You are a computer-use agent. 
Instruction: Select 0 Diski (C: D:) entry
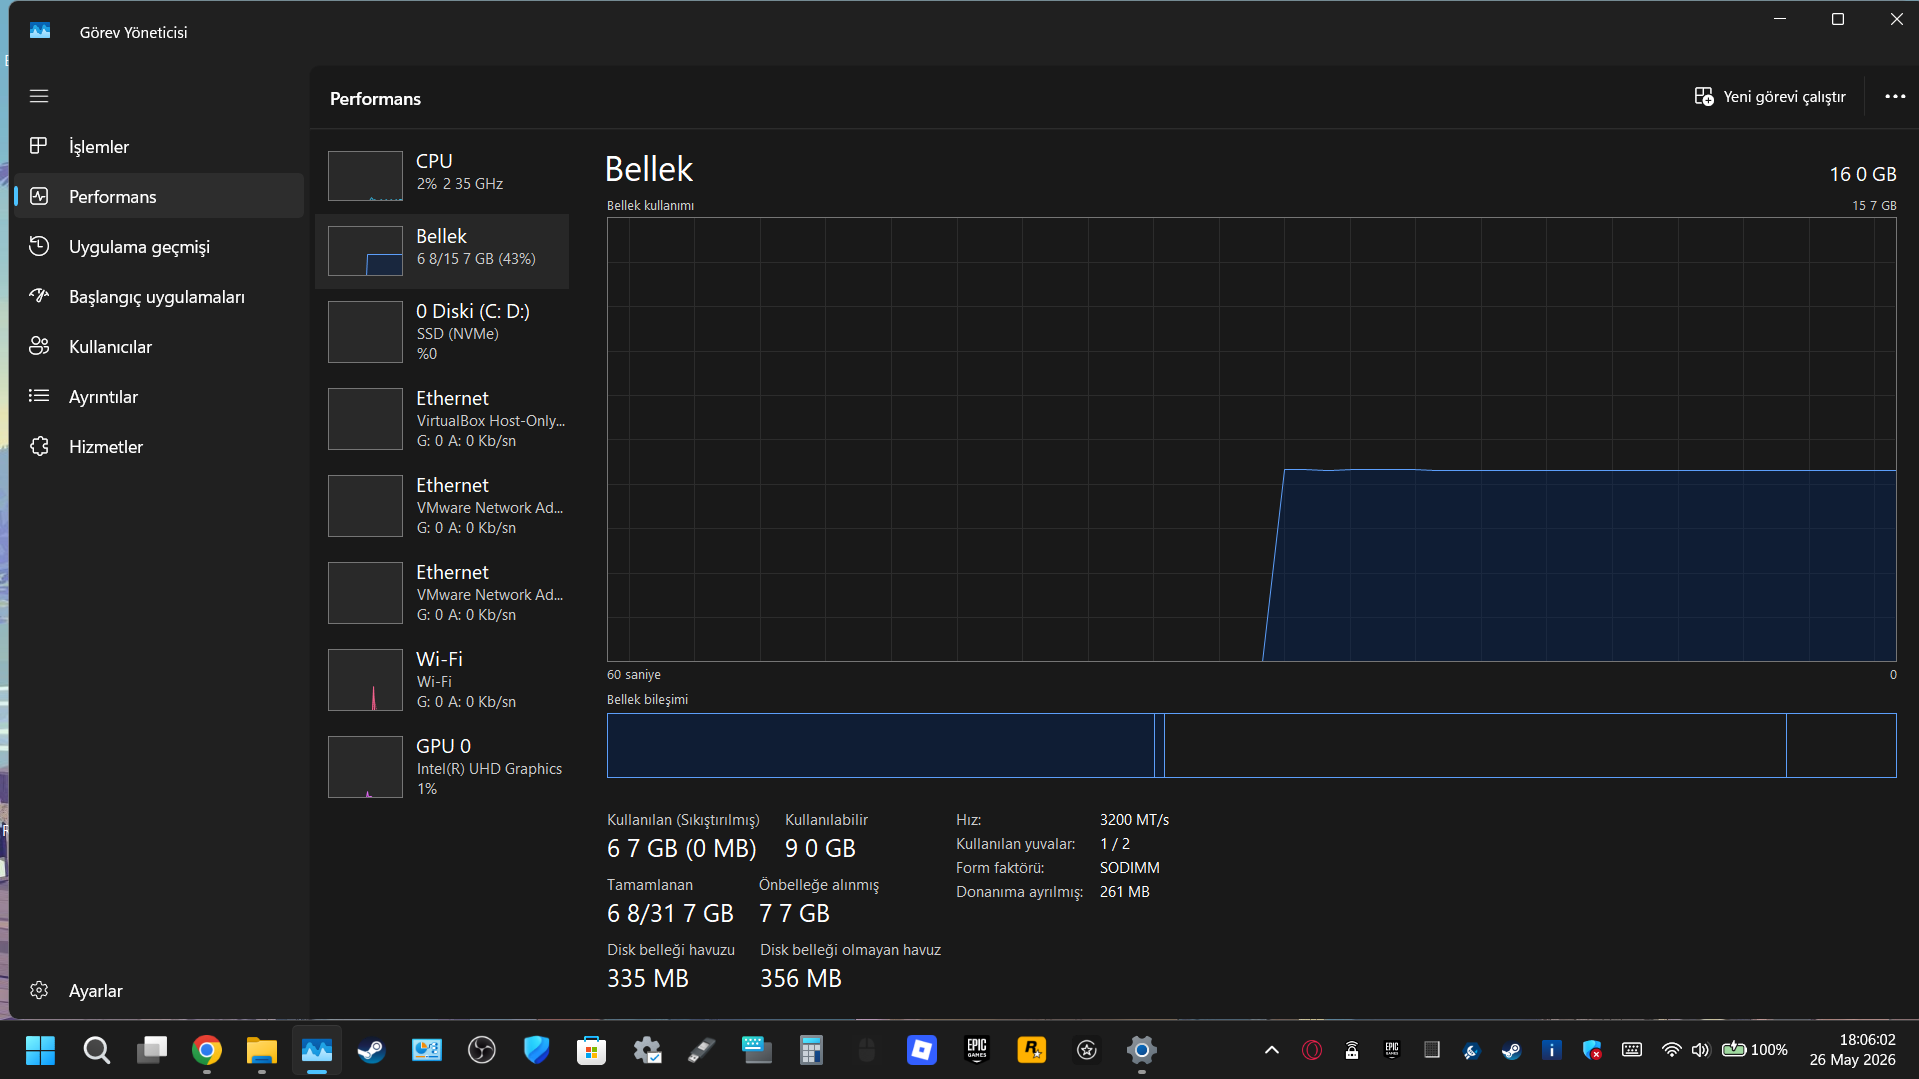click(442, 331)
